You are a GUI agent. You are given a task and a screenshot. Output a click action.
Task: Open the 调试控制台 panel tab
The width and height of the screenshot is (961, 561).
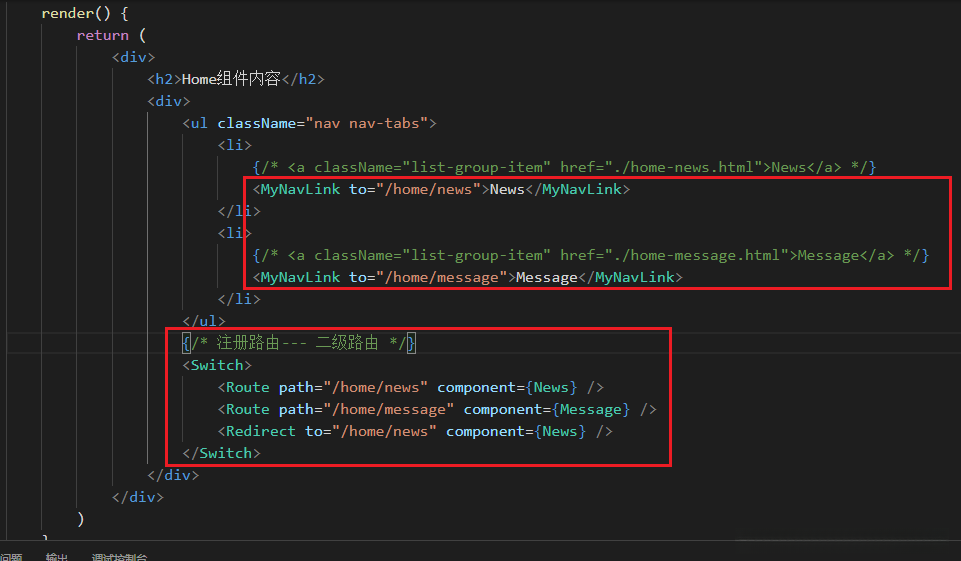[120, 557]
